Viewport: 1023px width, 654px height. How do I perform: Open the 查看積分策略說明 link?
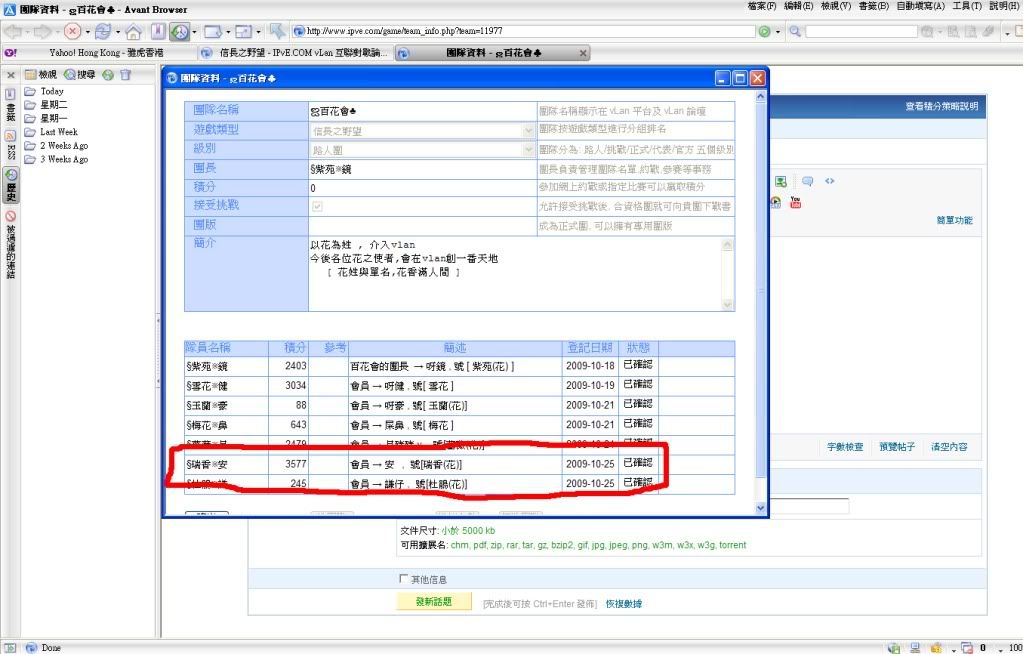tap(942, 106)
